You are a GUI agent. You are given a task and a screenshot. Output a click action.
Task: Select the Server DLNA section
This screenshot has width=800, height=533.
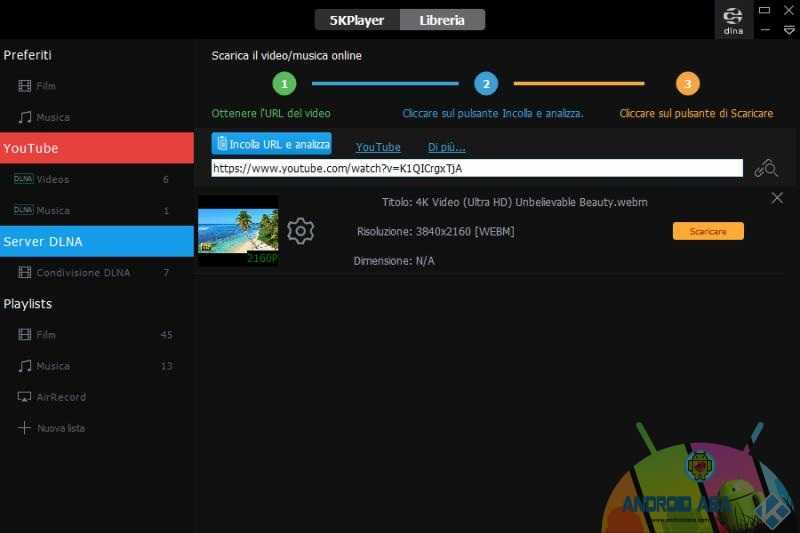coord(97,241)
